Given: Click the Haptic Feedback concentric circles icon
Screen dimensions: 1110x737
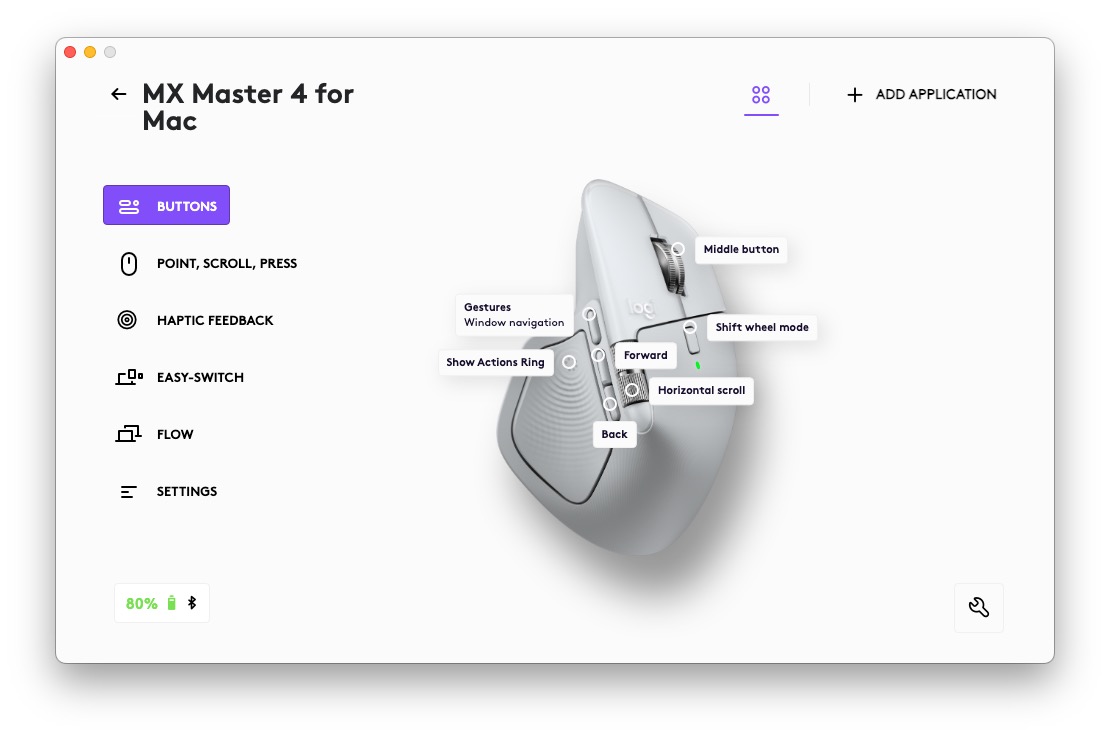Looking at the screenshot, I should [x=127, y=320].
